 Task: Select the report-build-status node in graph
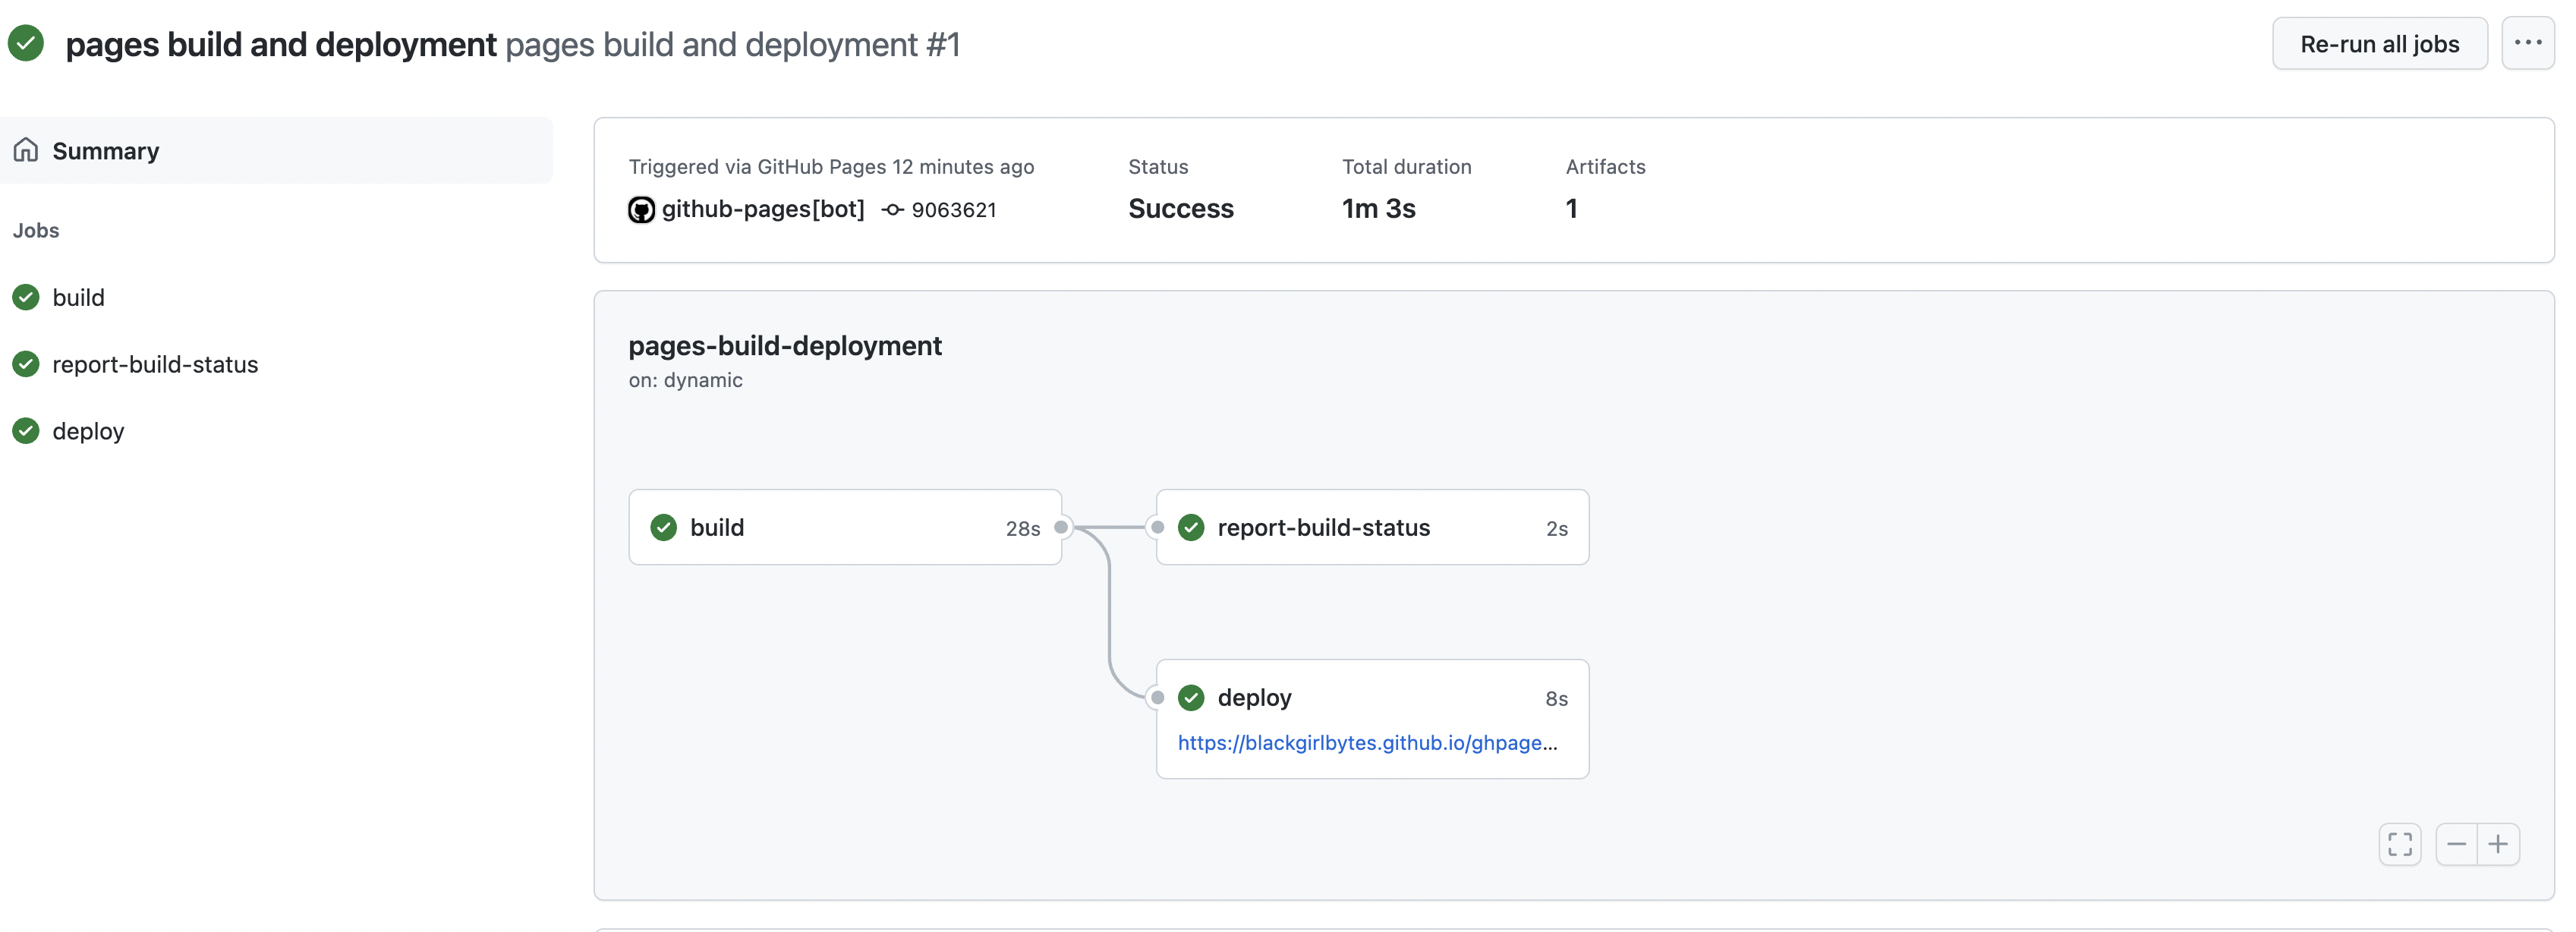[1372, 527]
